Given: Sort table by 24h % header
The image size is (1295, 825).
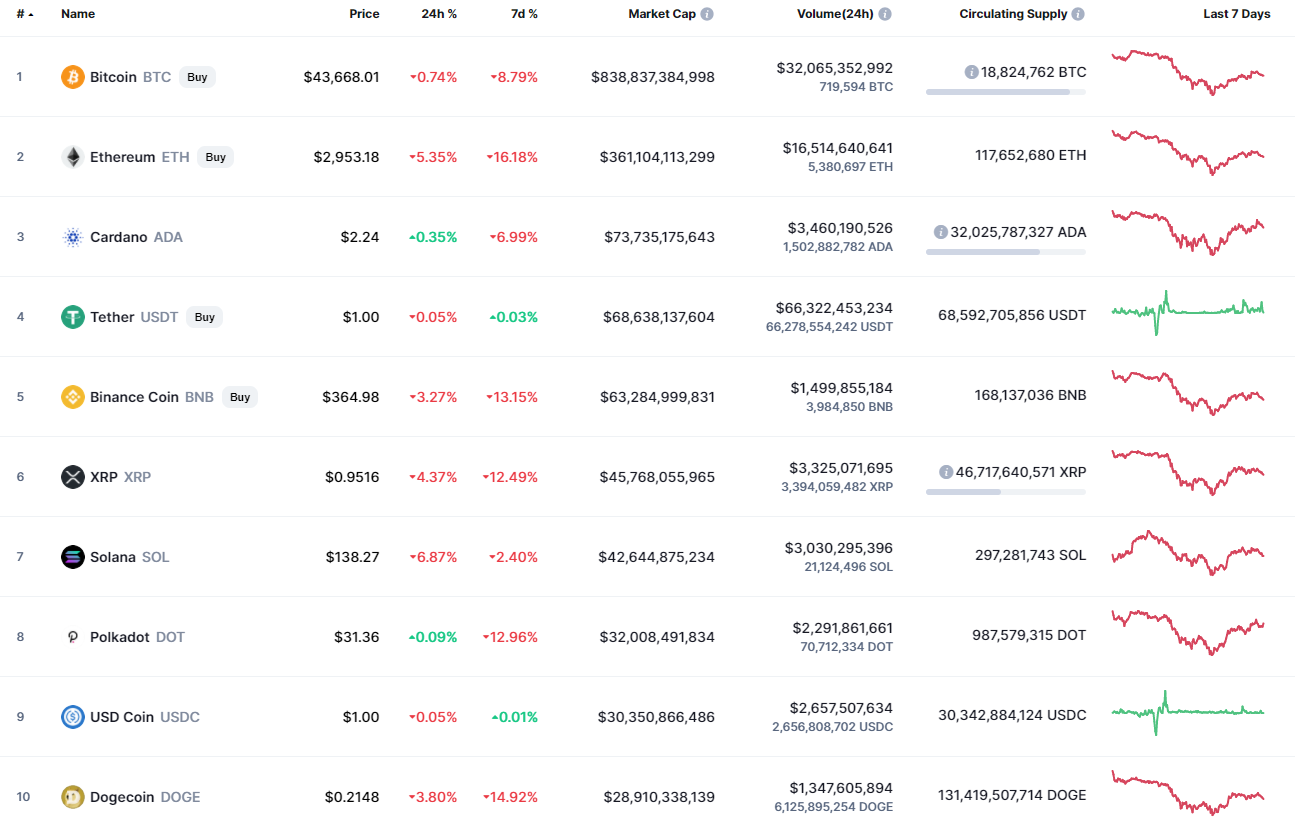Looking at the screenshot, I should pyautogui.click(x=439, y=14).
